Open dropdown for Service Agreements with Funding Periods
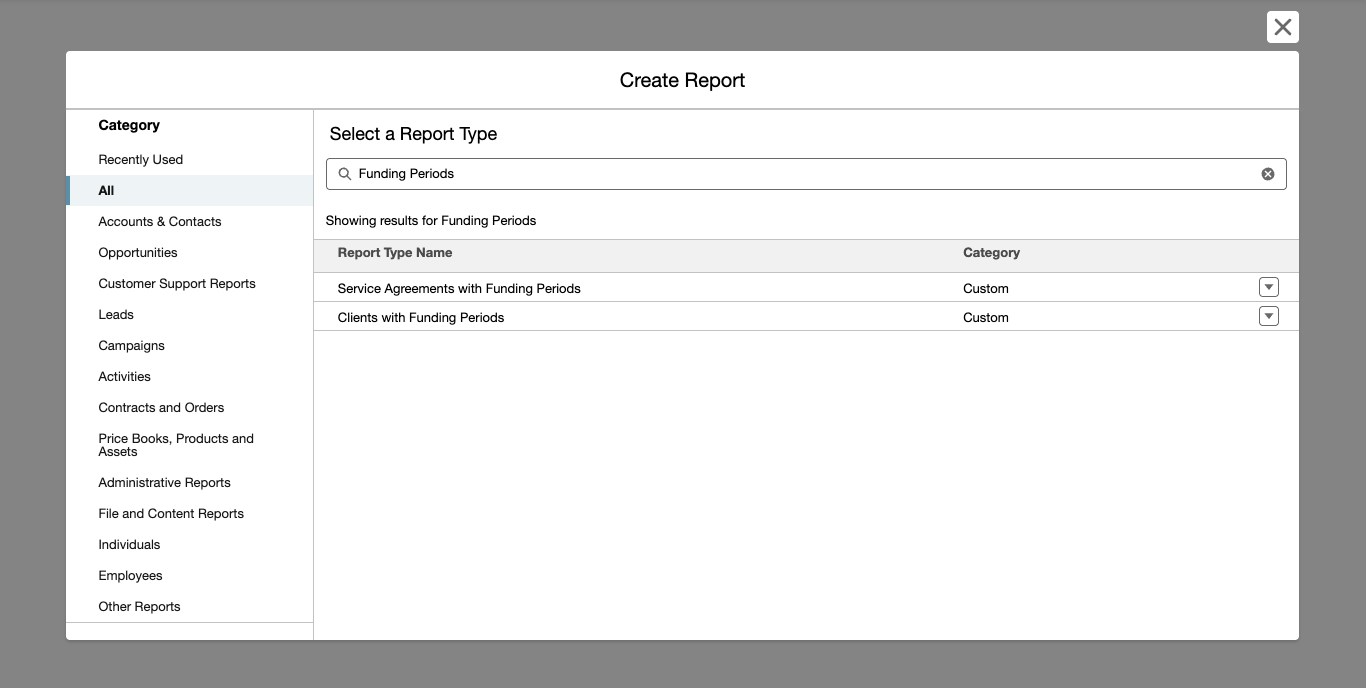The height and width of the screenshot is (688, 1366). pyautogui.click(x=1268, y=288)
